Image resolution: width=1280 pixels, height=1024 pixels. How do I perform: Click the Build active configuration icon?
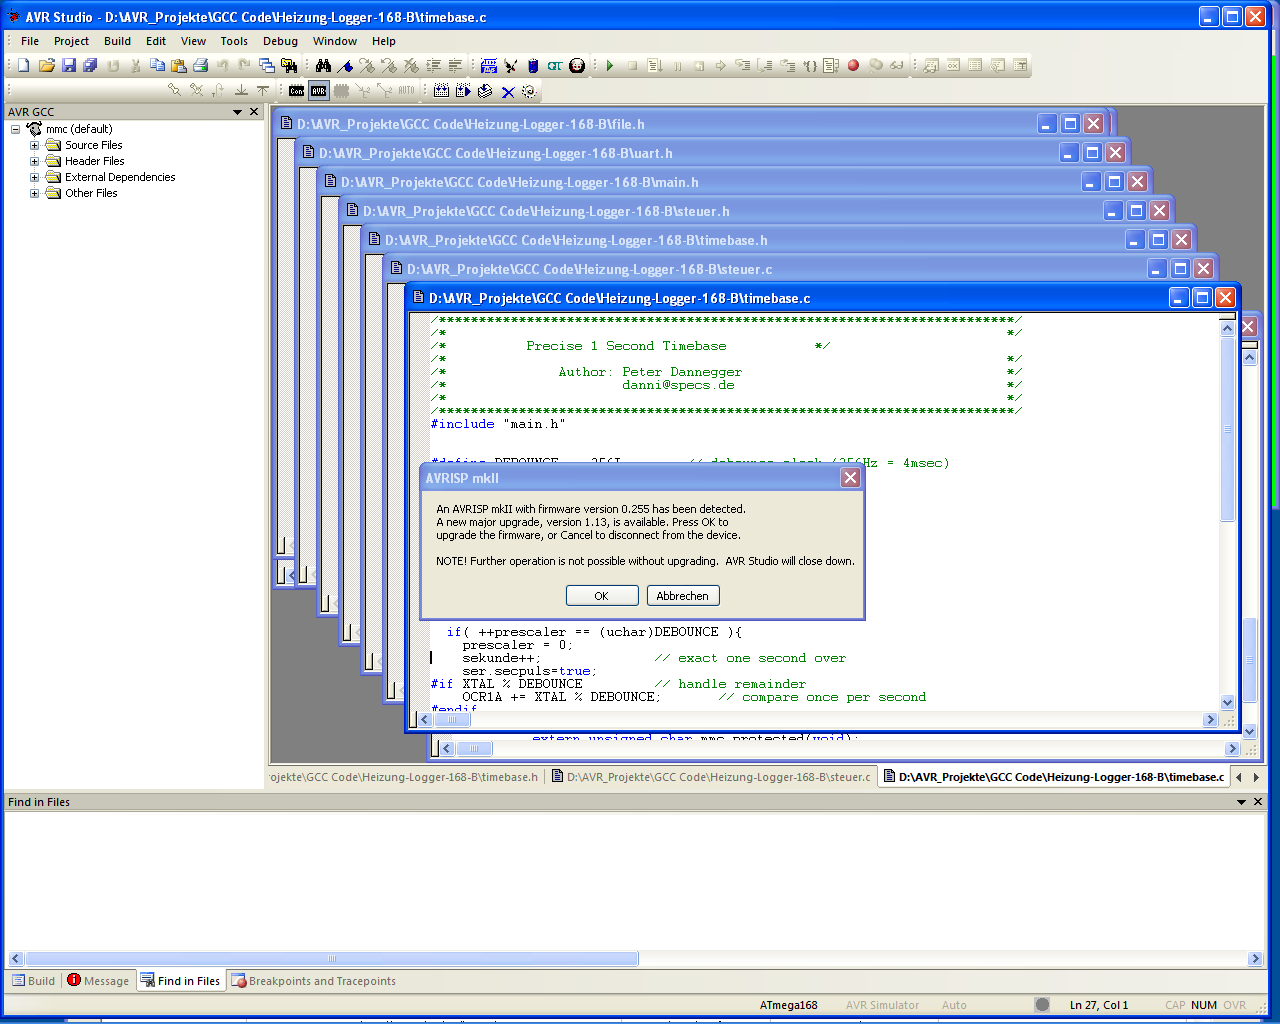(x=441, y=91)
